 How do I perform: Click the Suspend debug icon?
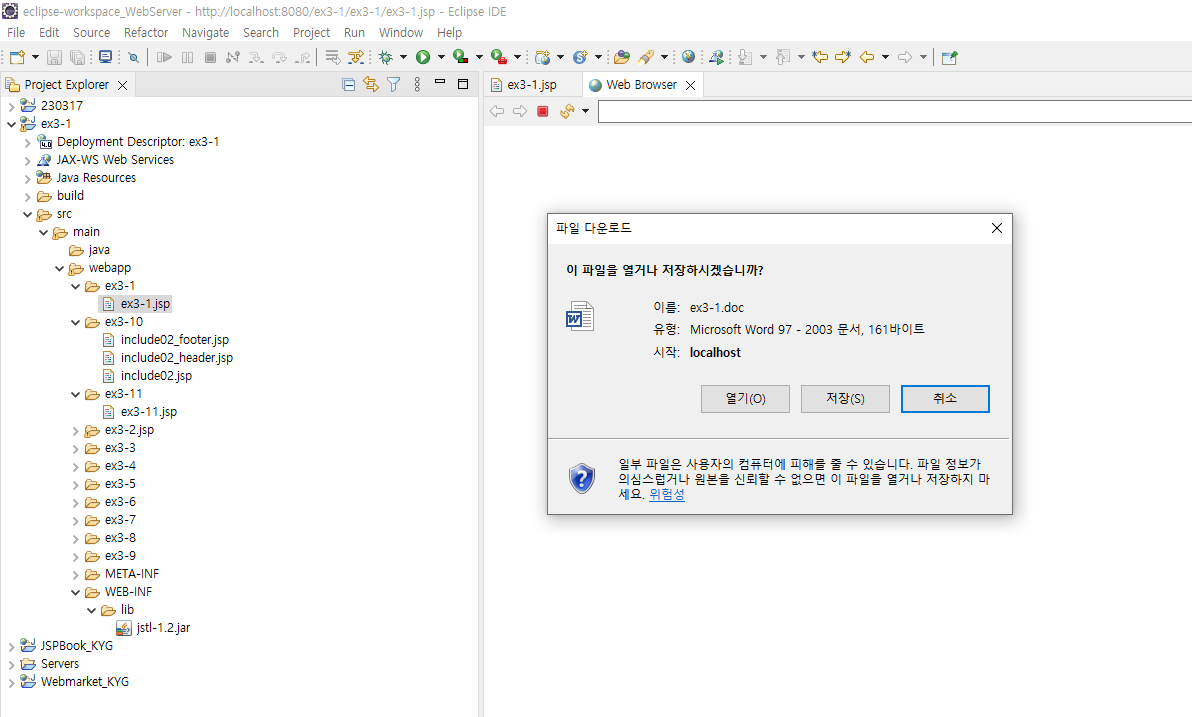188,57
